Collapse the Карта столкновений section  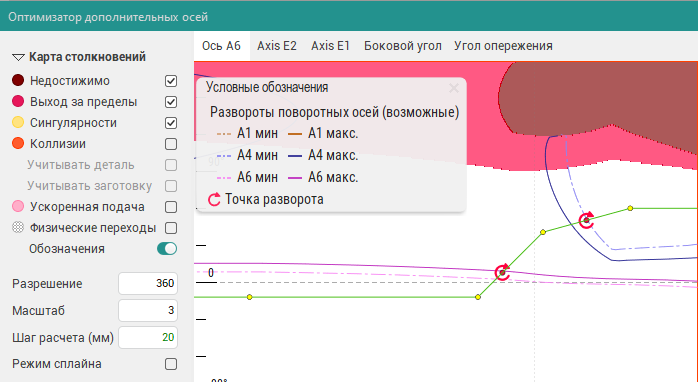(18, 57)
